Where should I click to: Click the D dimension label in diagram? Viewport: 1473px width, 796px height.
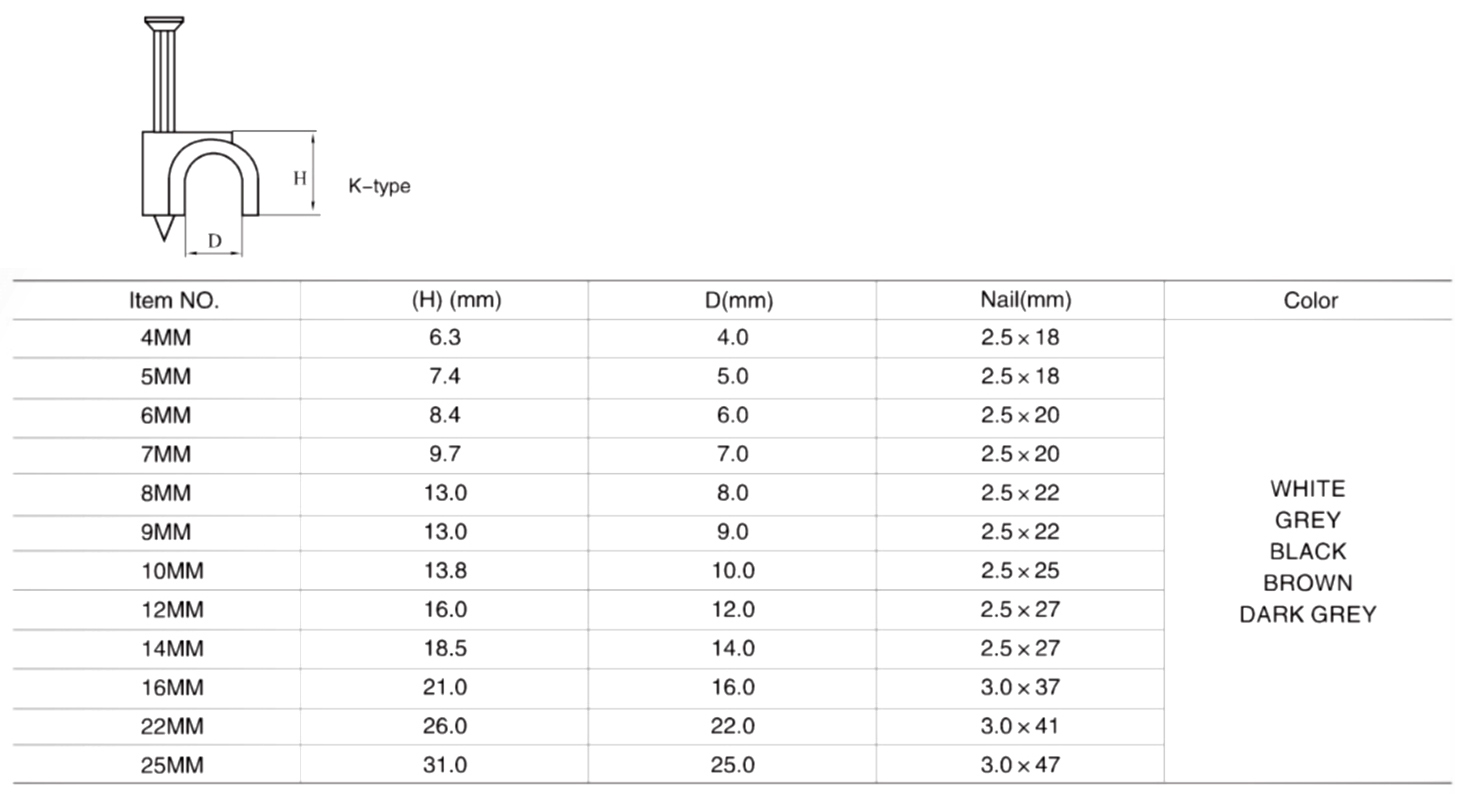214,241
